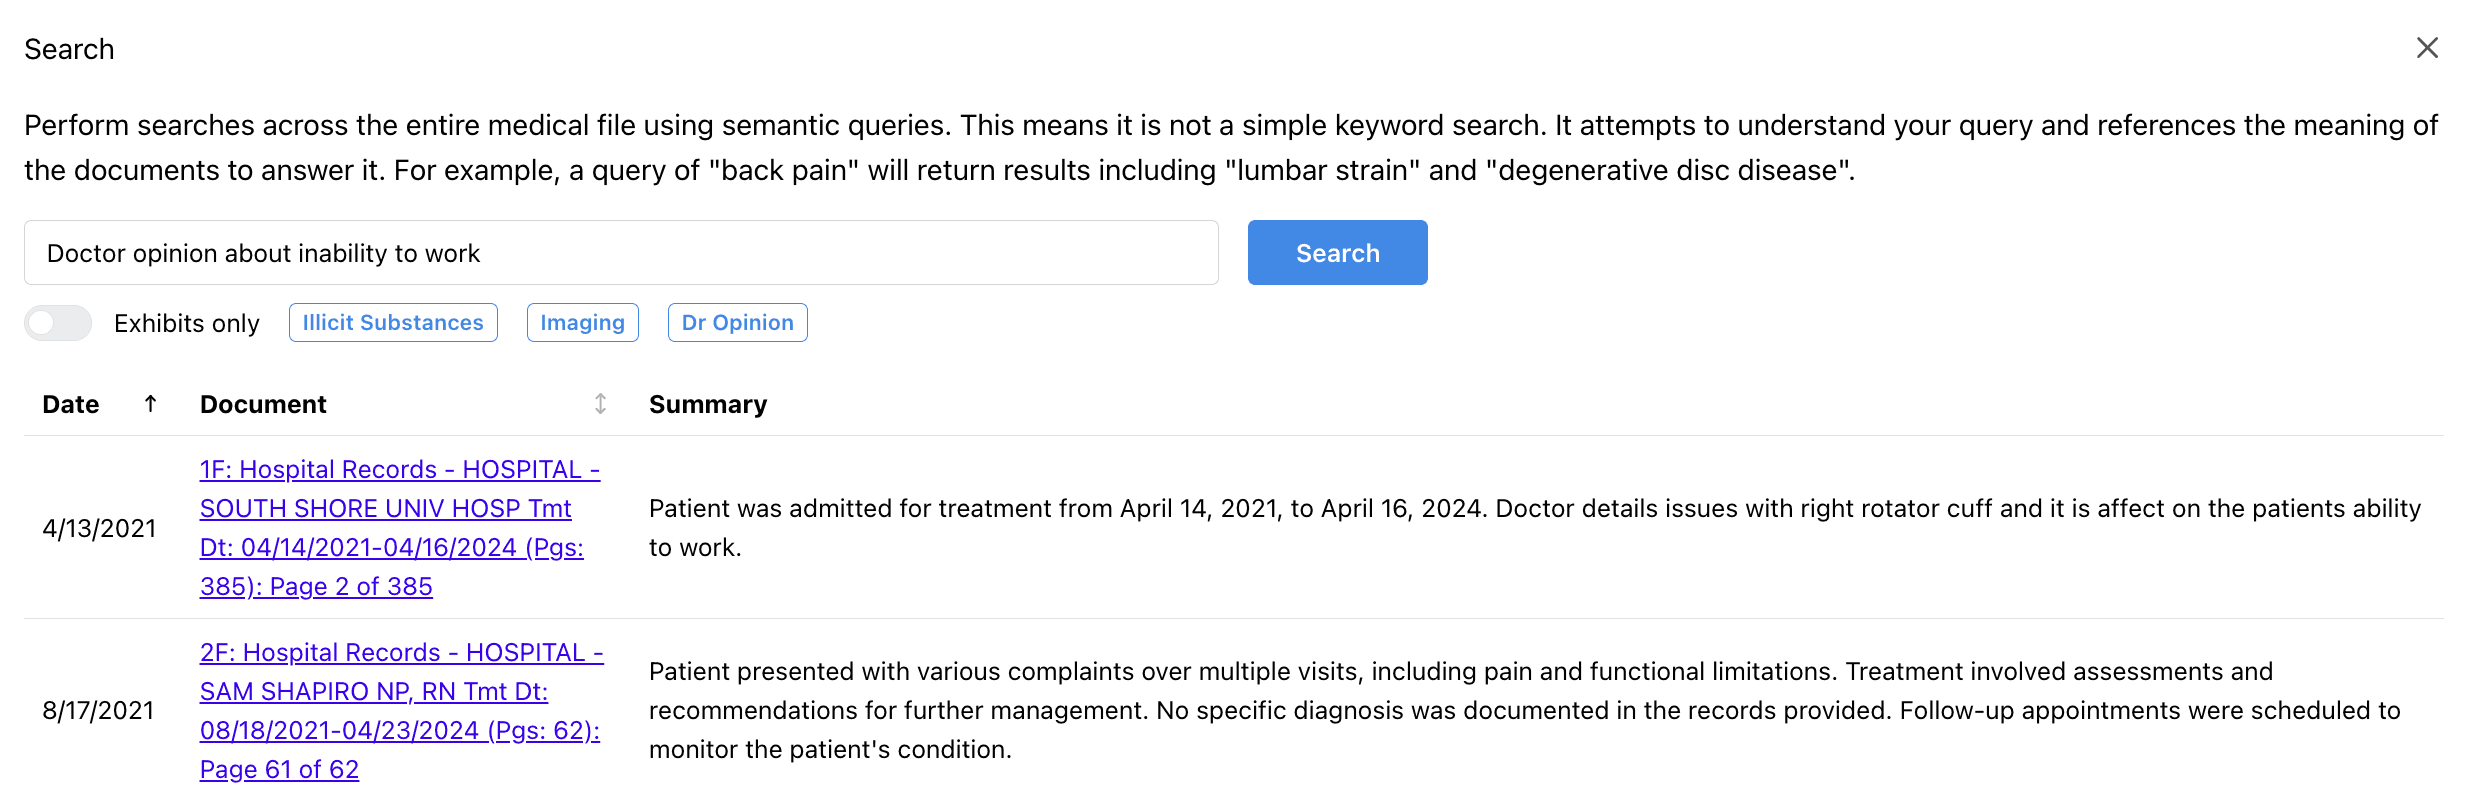Click the Summary column header
The height and width of the screenshot is (800, 2470).
pos(707,404)
